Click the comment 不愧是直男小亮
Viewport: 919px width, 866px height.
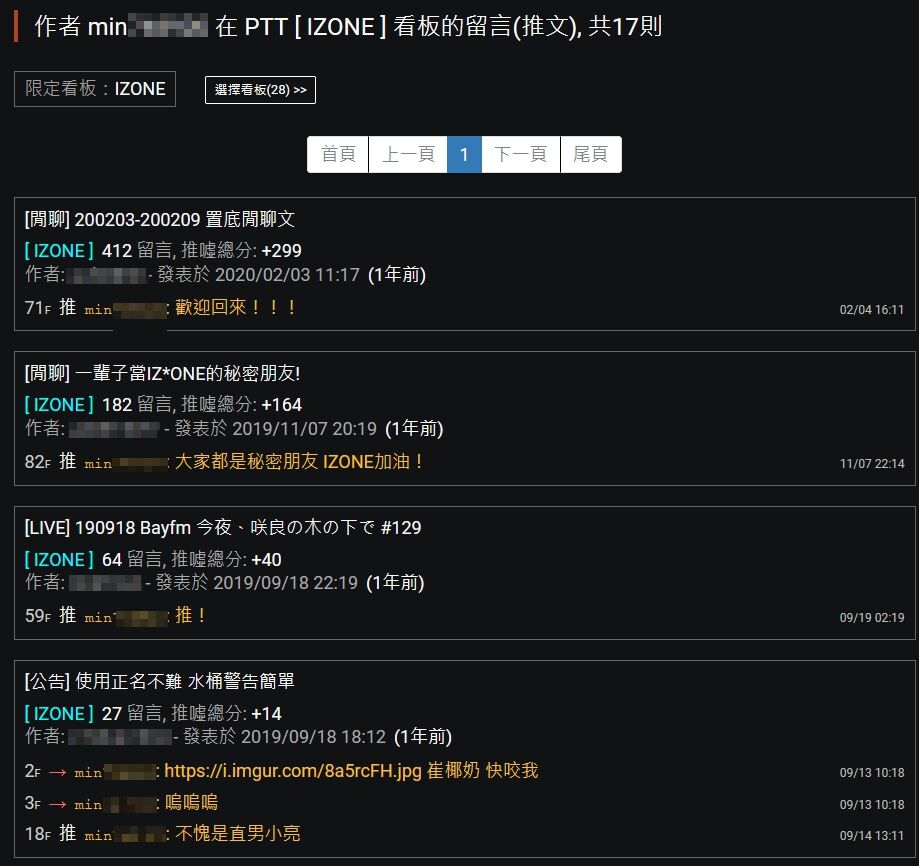coord(238,833)
